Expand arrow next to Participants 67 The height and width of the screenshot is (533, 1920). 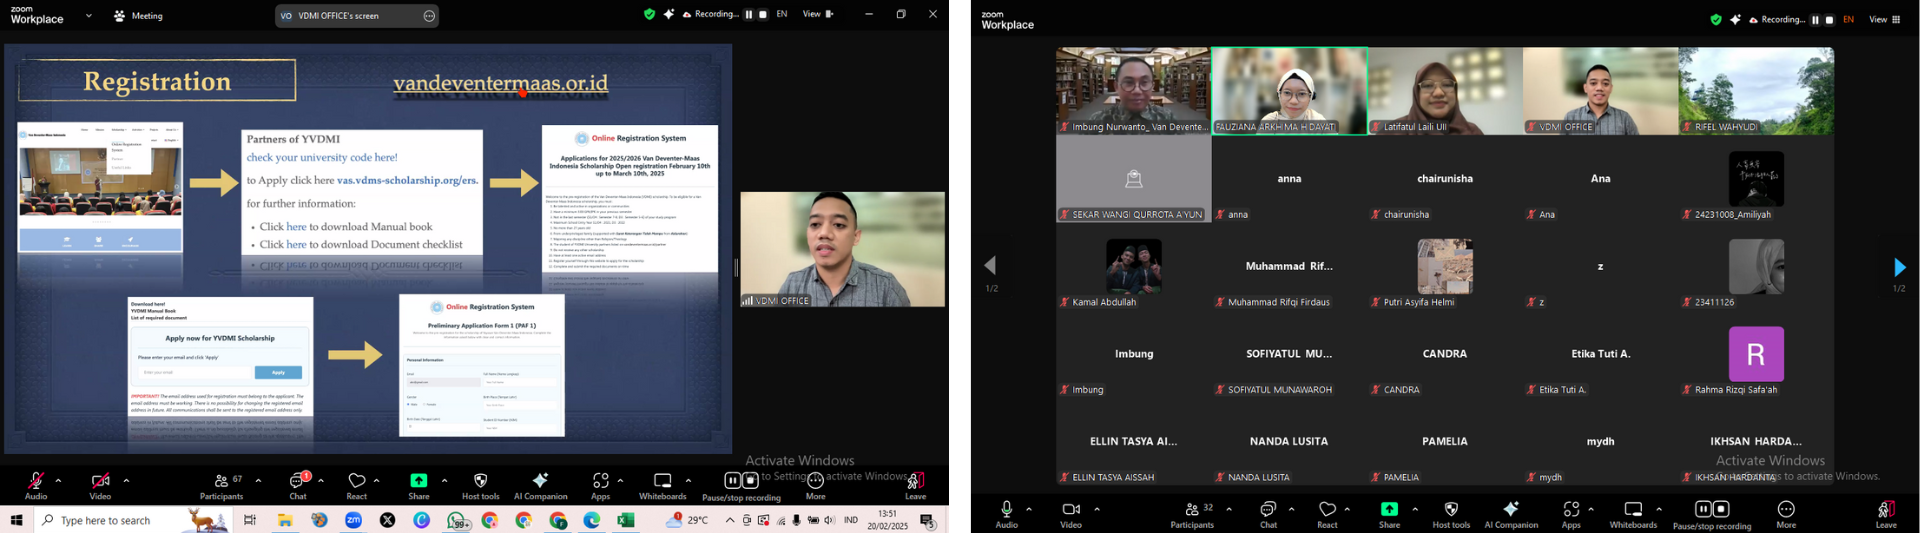point(258,481)
